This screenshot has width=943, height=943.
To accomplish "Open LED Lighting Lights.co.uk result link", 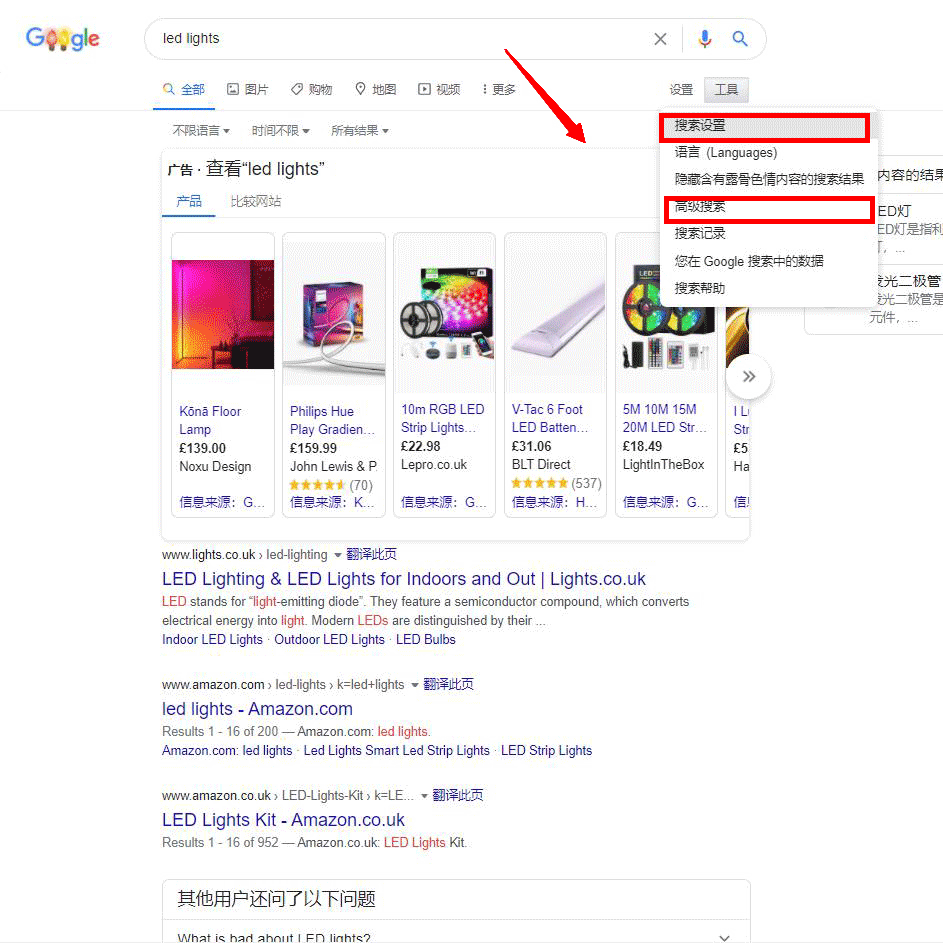I will pos(403,579).
